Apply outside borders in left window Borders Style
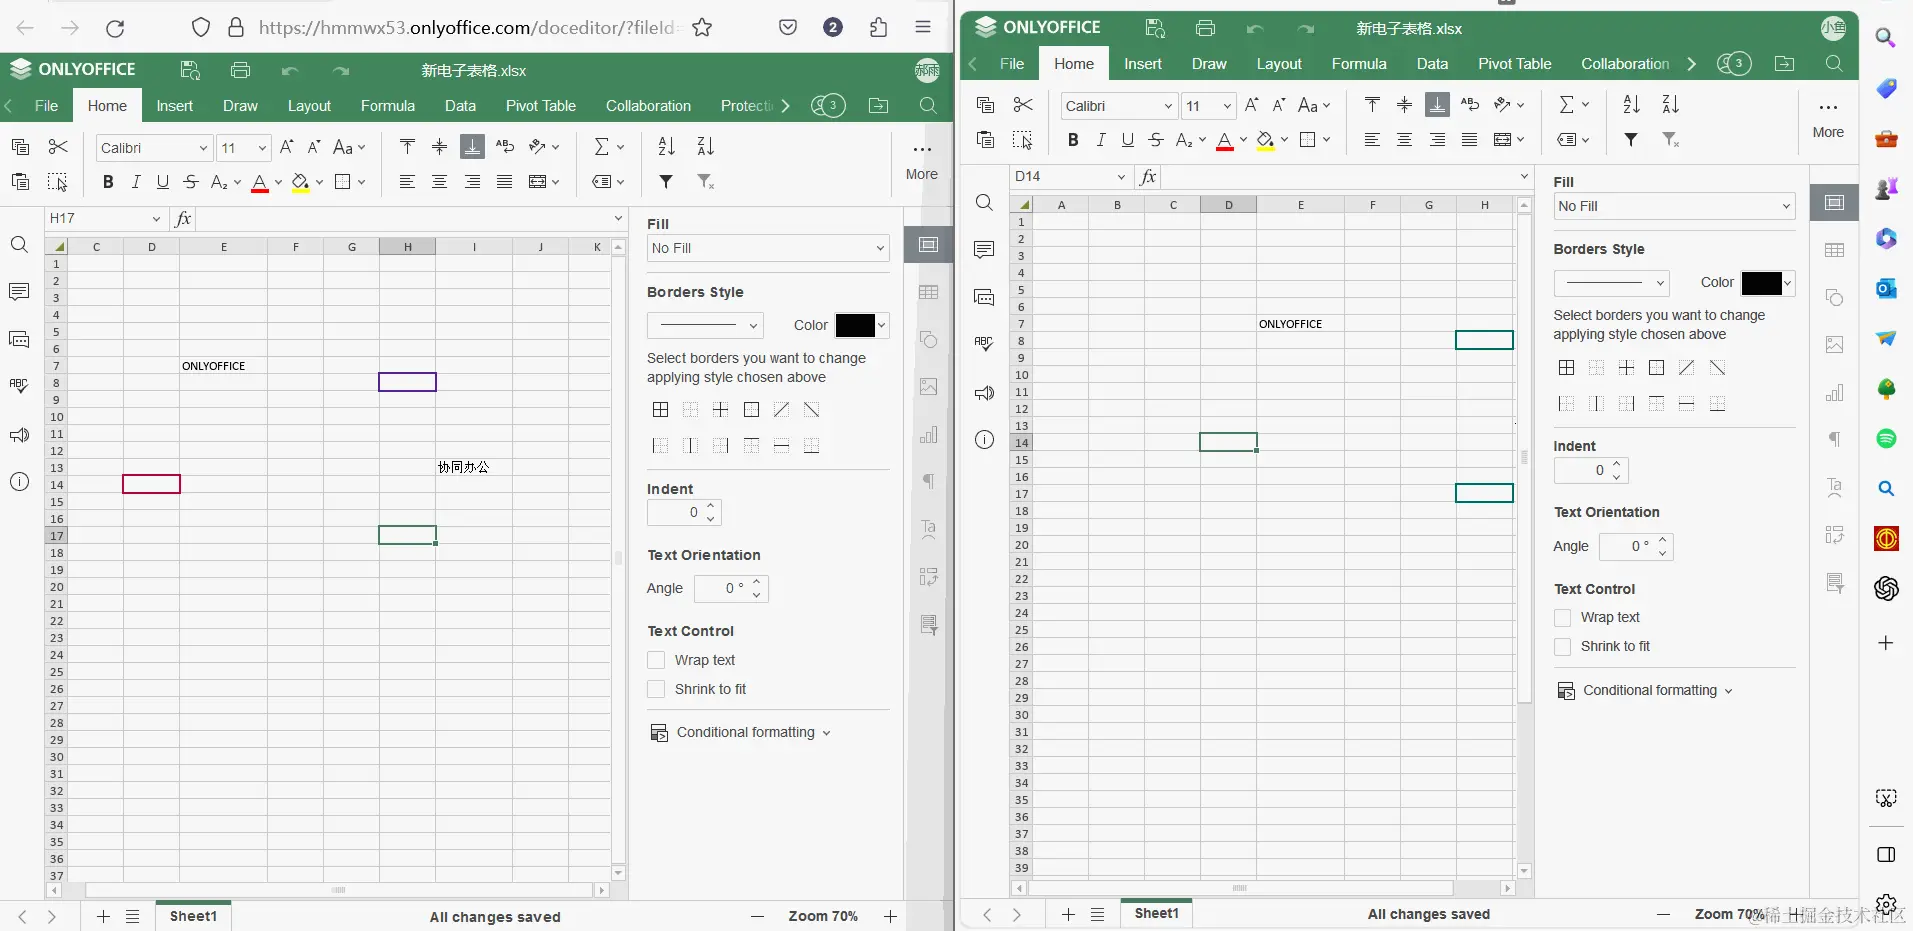This screenshot has height=931, width=1913. pos(751,410)
